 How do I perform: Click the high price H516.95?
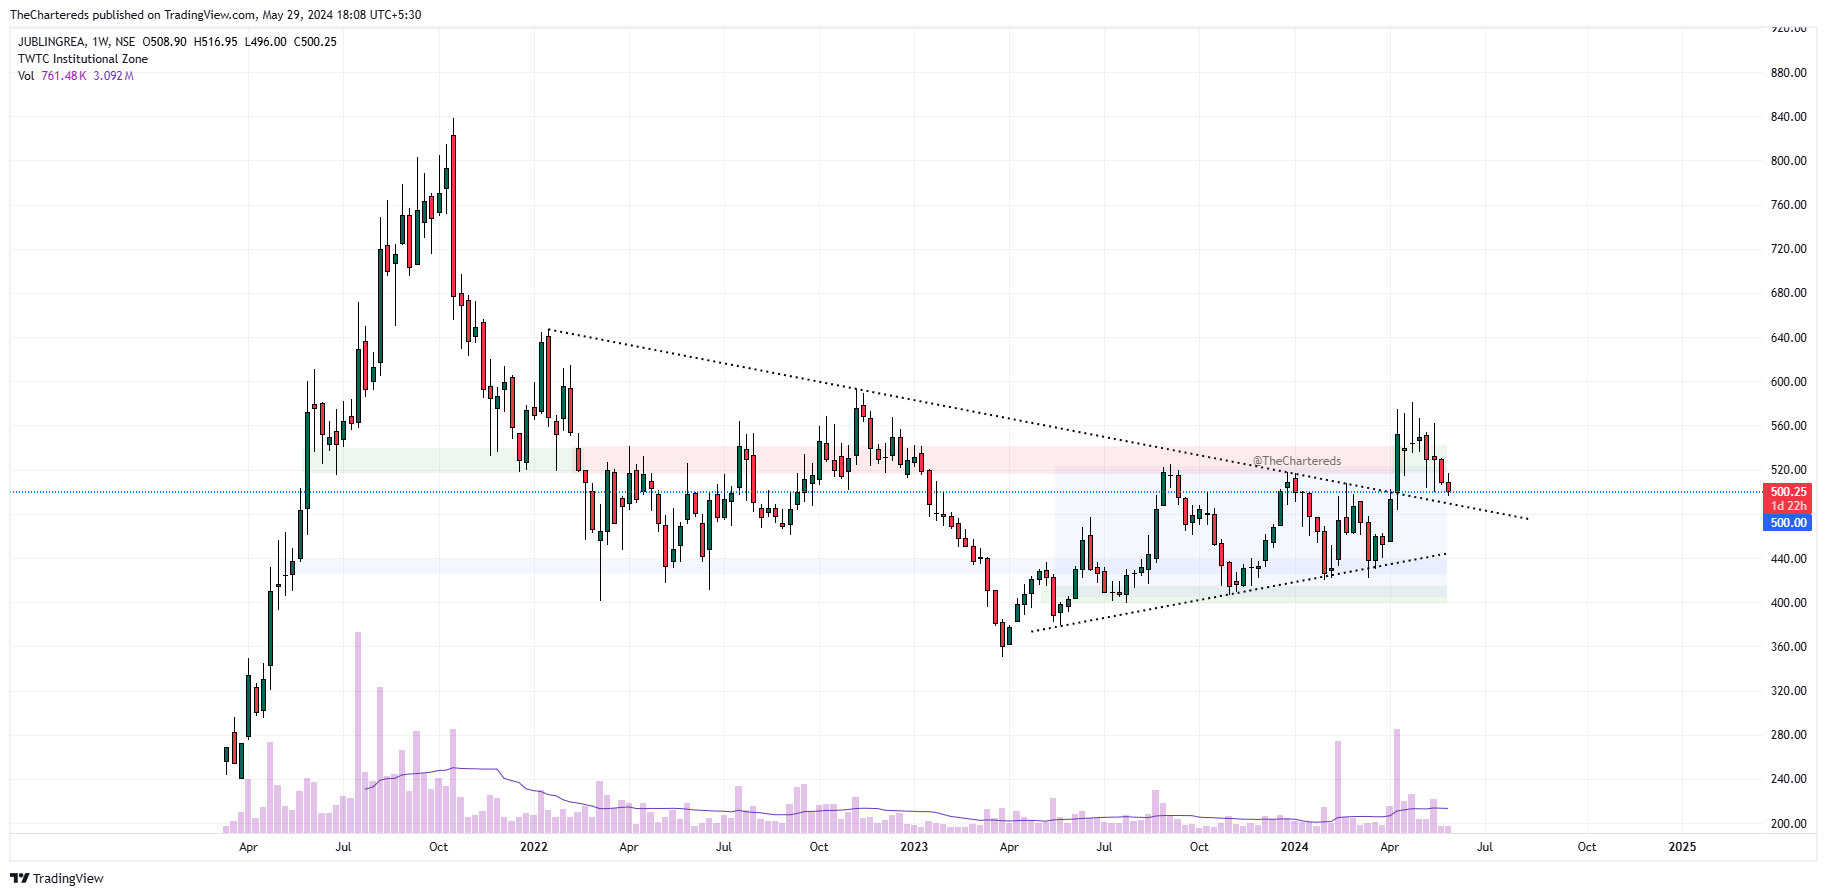point(215,42)
